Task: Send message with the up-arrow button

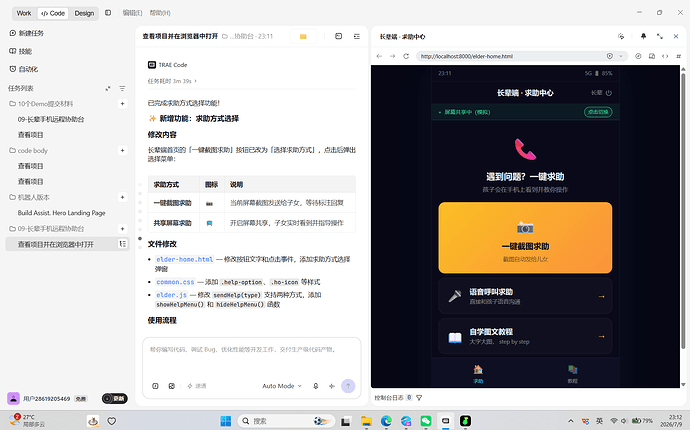Action: coord(348,386)
